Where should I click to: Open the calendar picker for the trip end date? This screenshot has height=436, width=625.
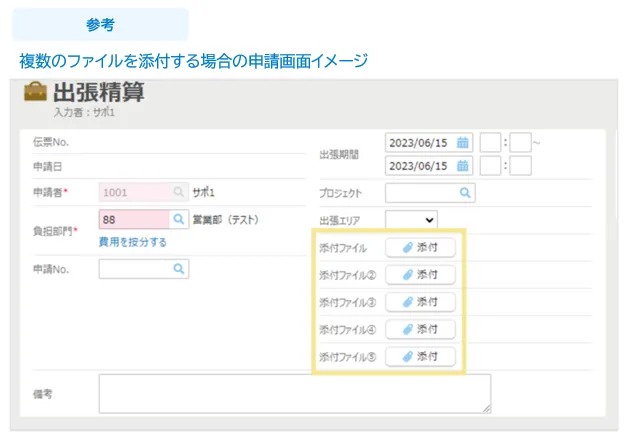(463, 166)
